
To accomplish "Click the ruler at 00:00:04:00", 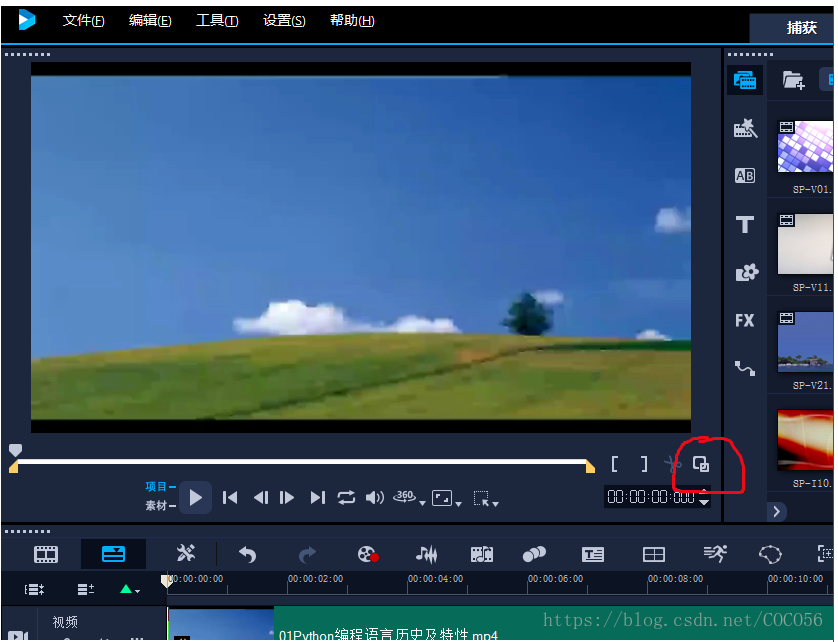I will coord(436,579).
